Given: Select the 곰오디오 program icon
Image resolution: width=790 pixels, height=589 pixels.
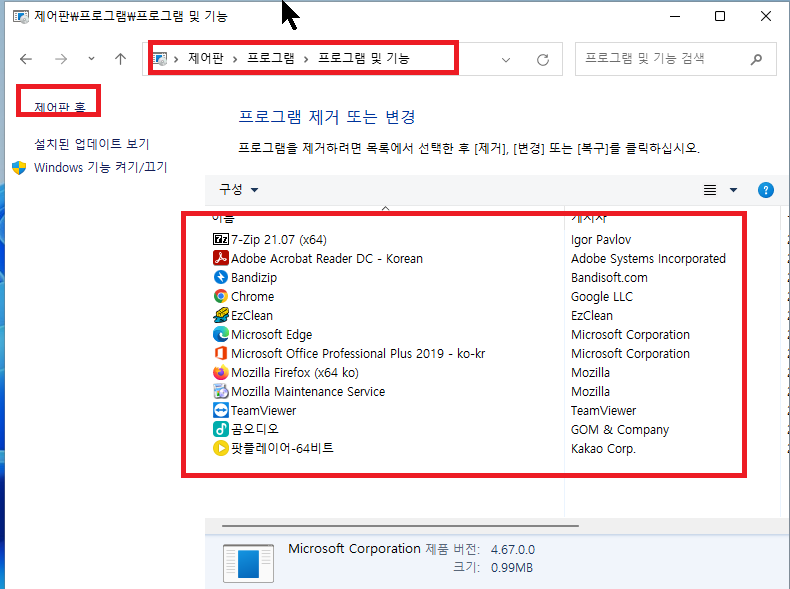Looking at the screenshot, I should (221, 429).
